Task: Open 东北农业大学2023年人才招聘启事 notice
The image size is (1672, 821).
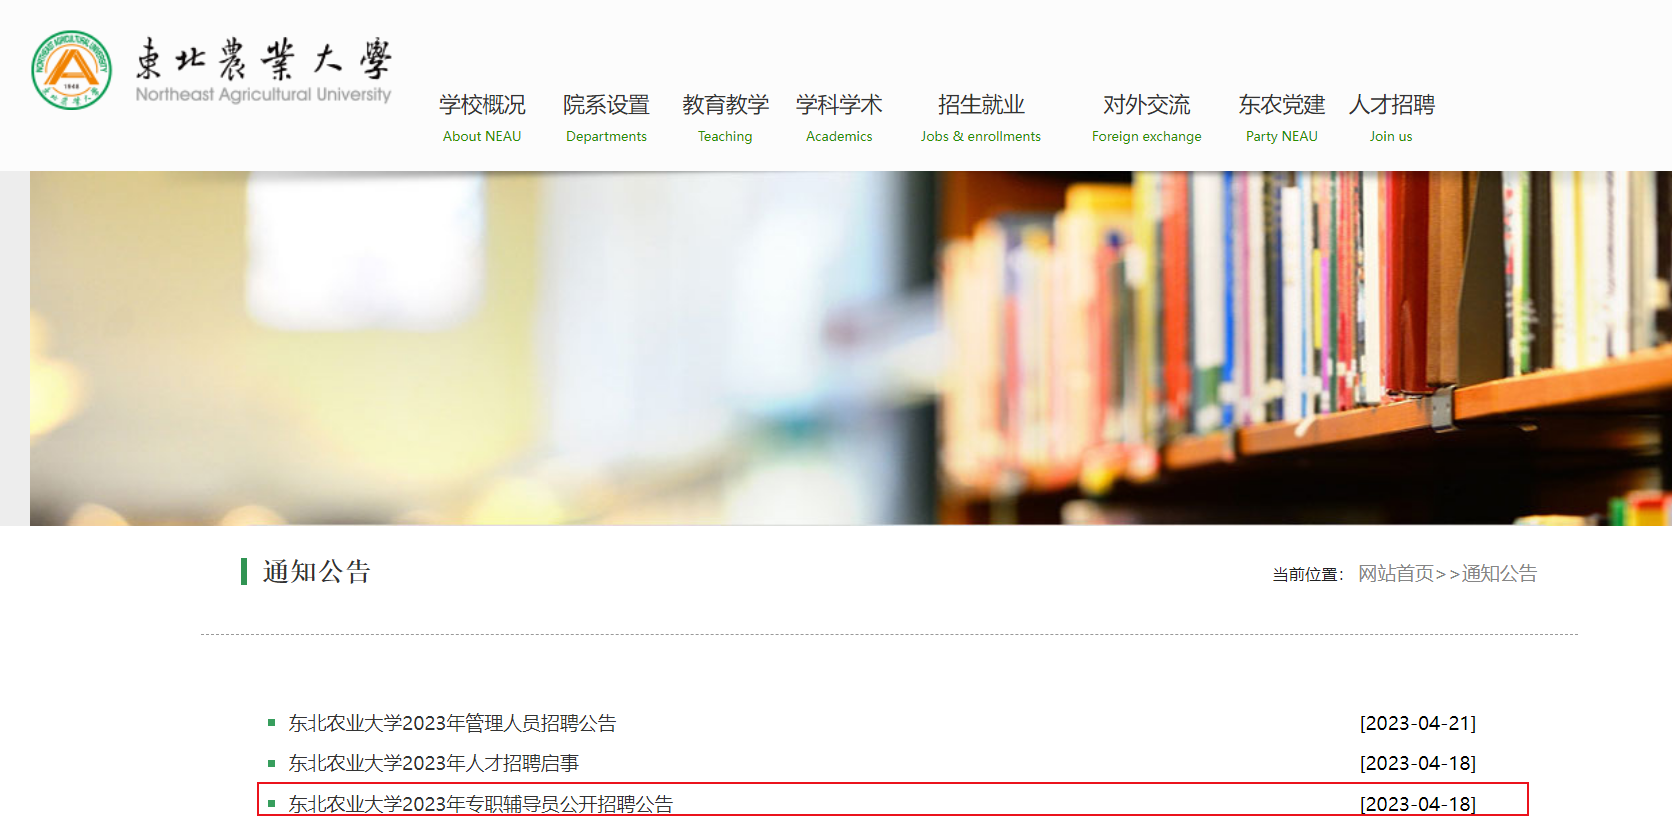Action: [434, 763]
